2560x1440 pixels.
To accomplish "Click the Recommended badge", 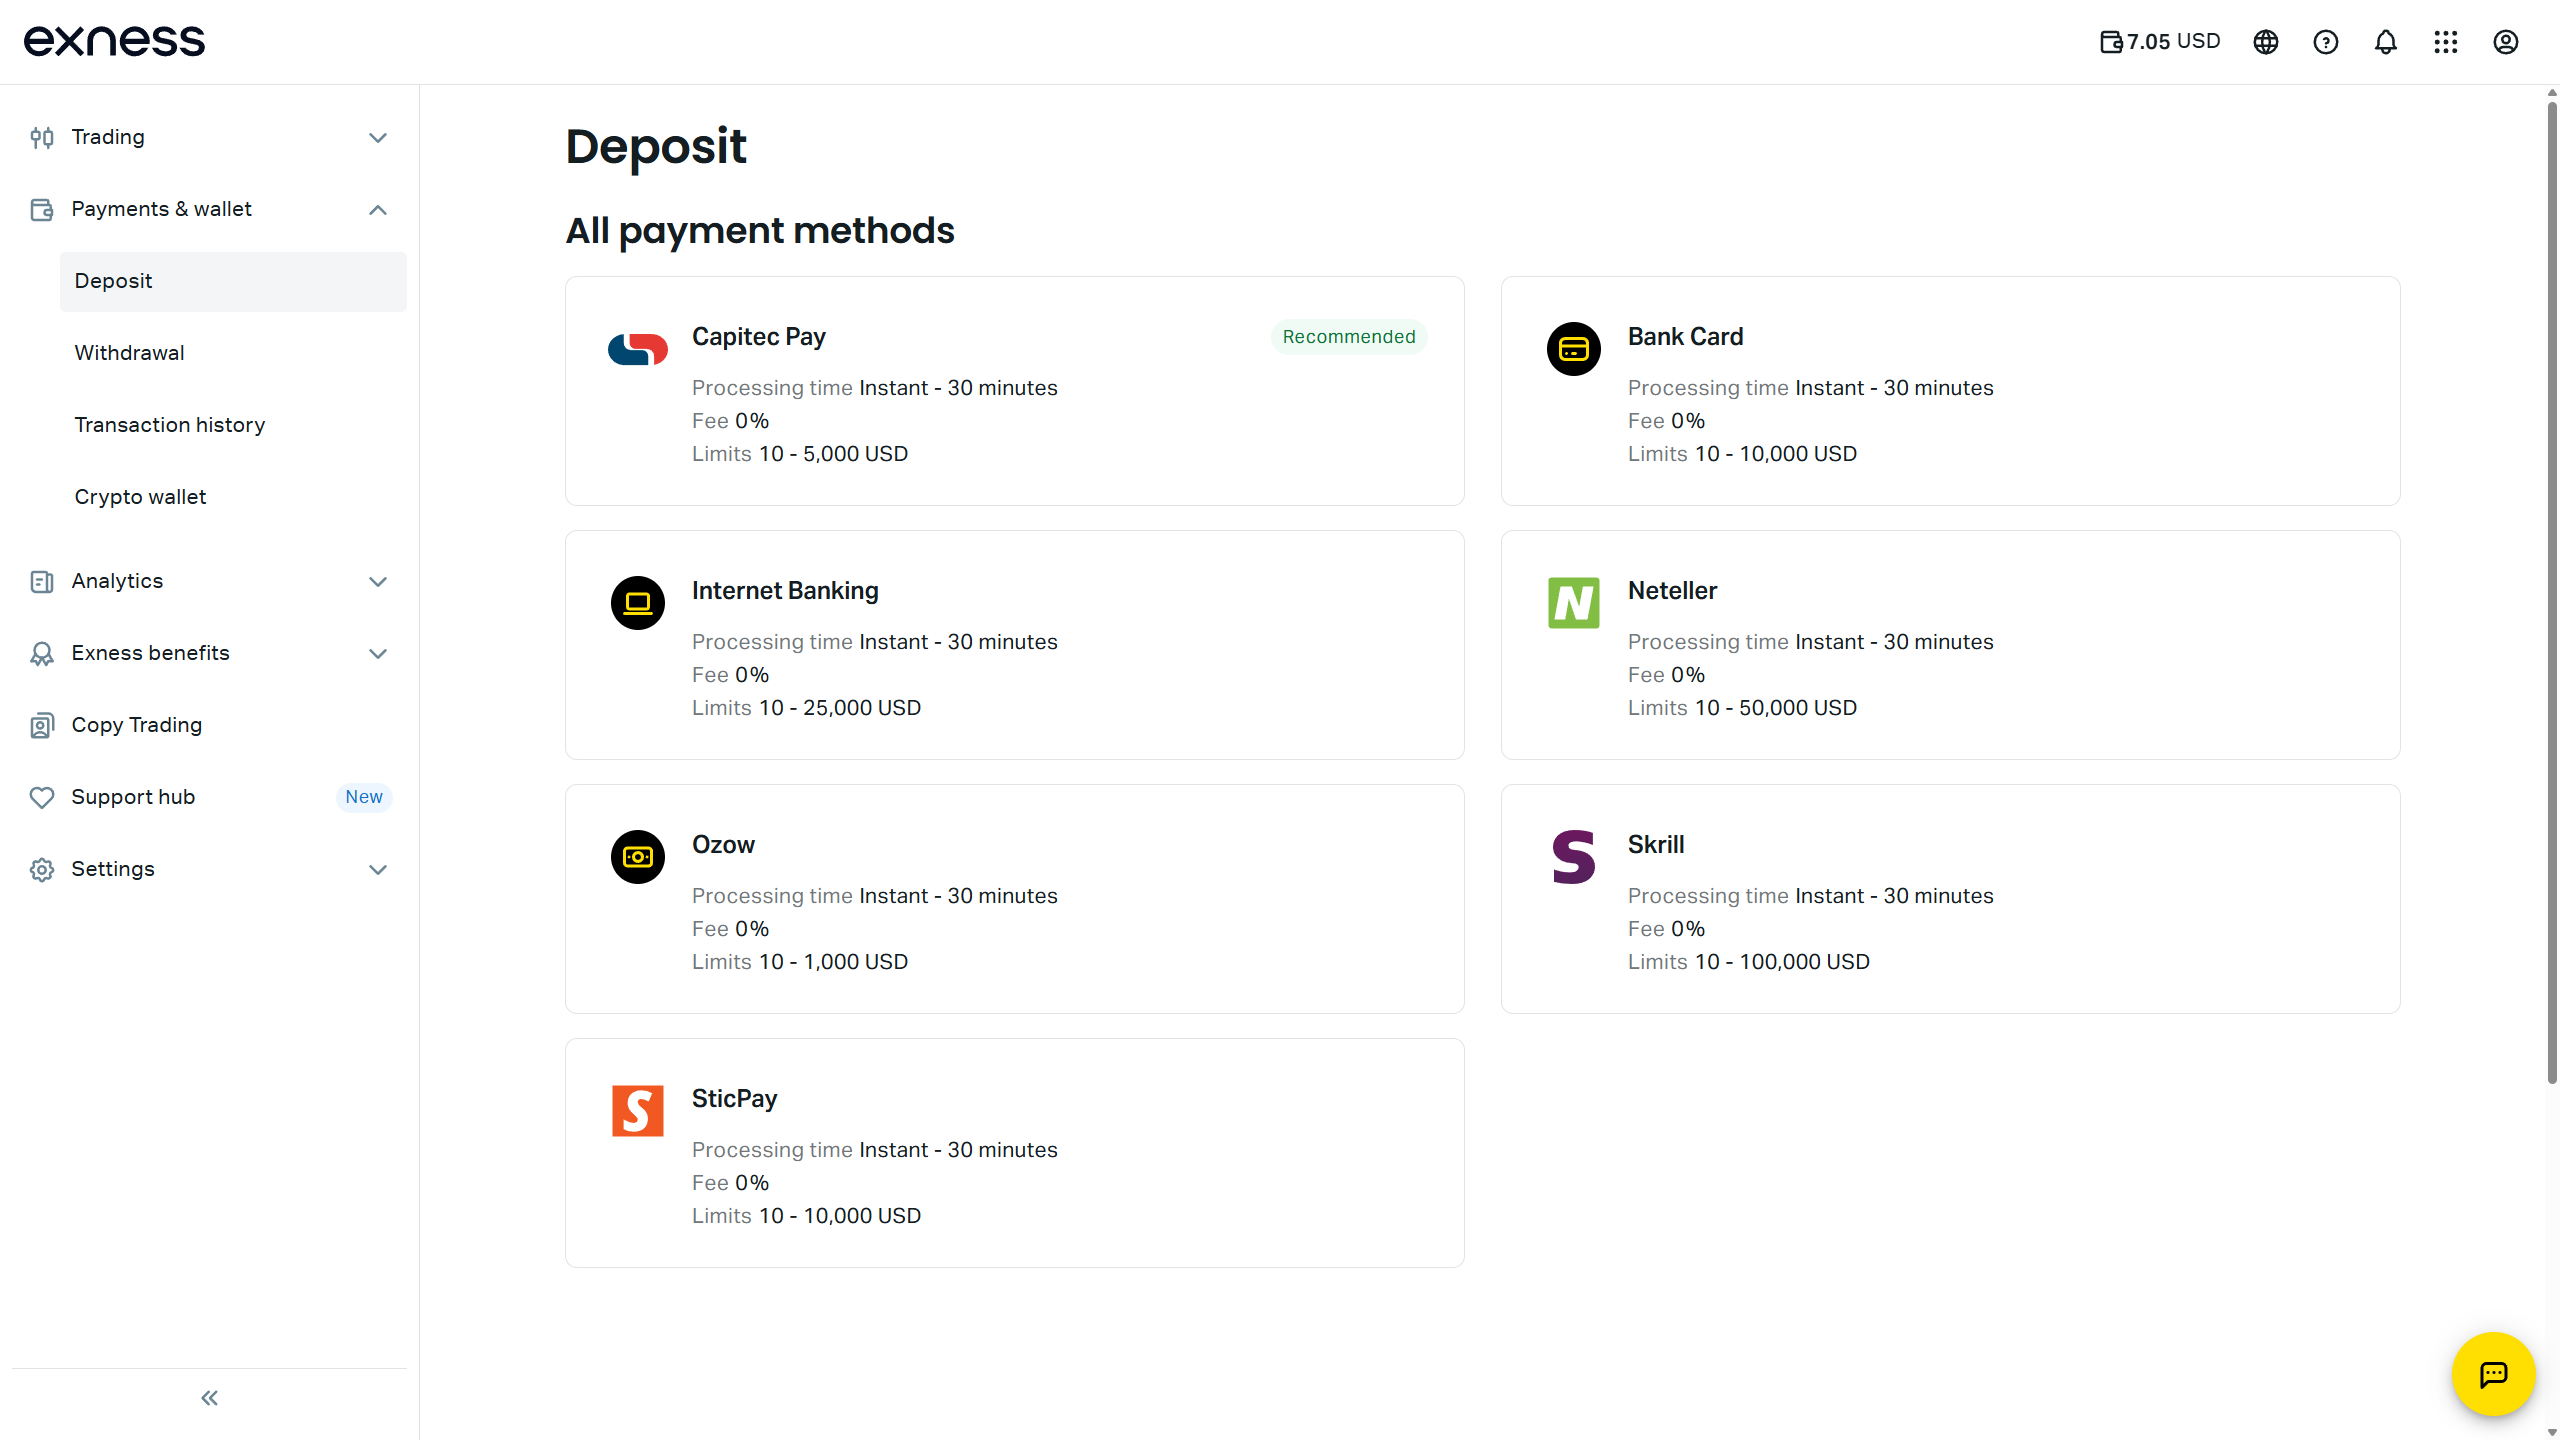I will (1349, 337).
